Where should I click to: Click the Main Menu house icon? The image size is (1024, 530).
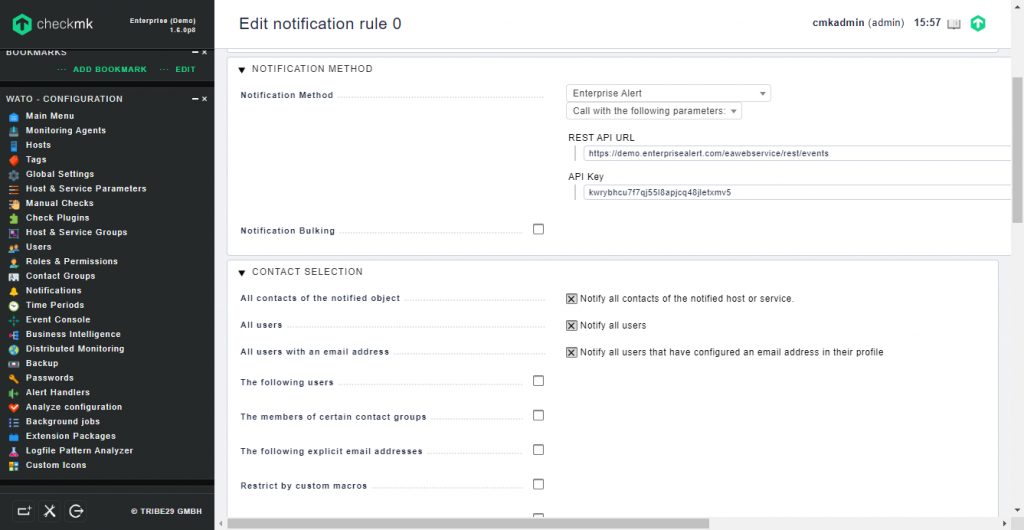14,117
